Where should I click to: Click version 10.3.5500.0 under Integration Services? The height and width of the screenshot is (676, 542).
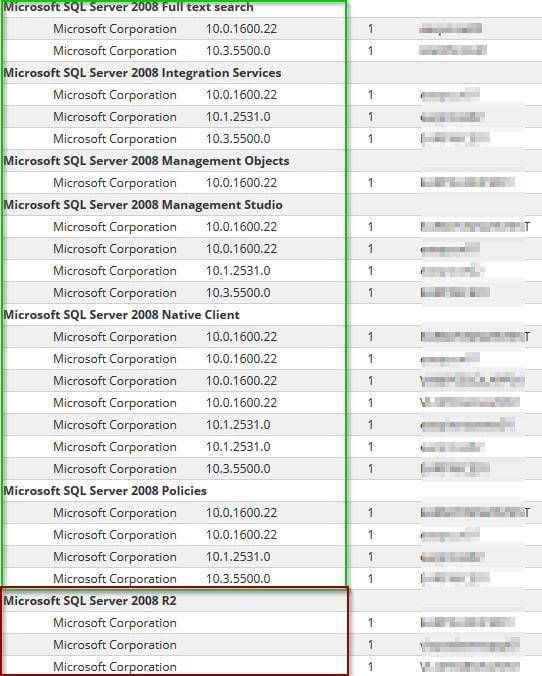tap(238, 139)
